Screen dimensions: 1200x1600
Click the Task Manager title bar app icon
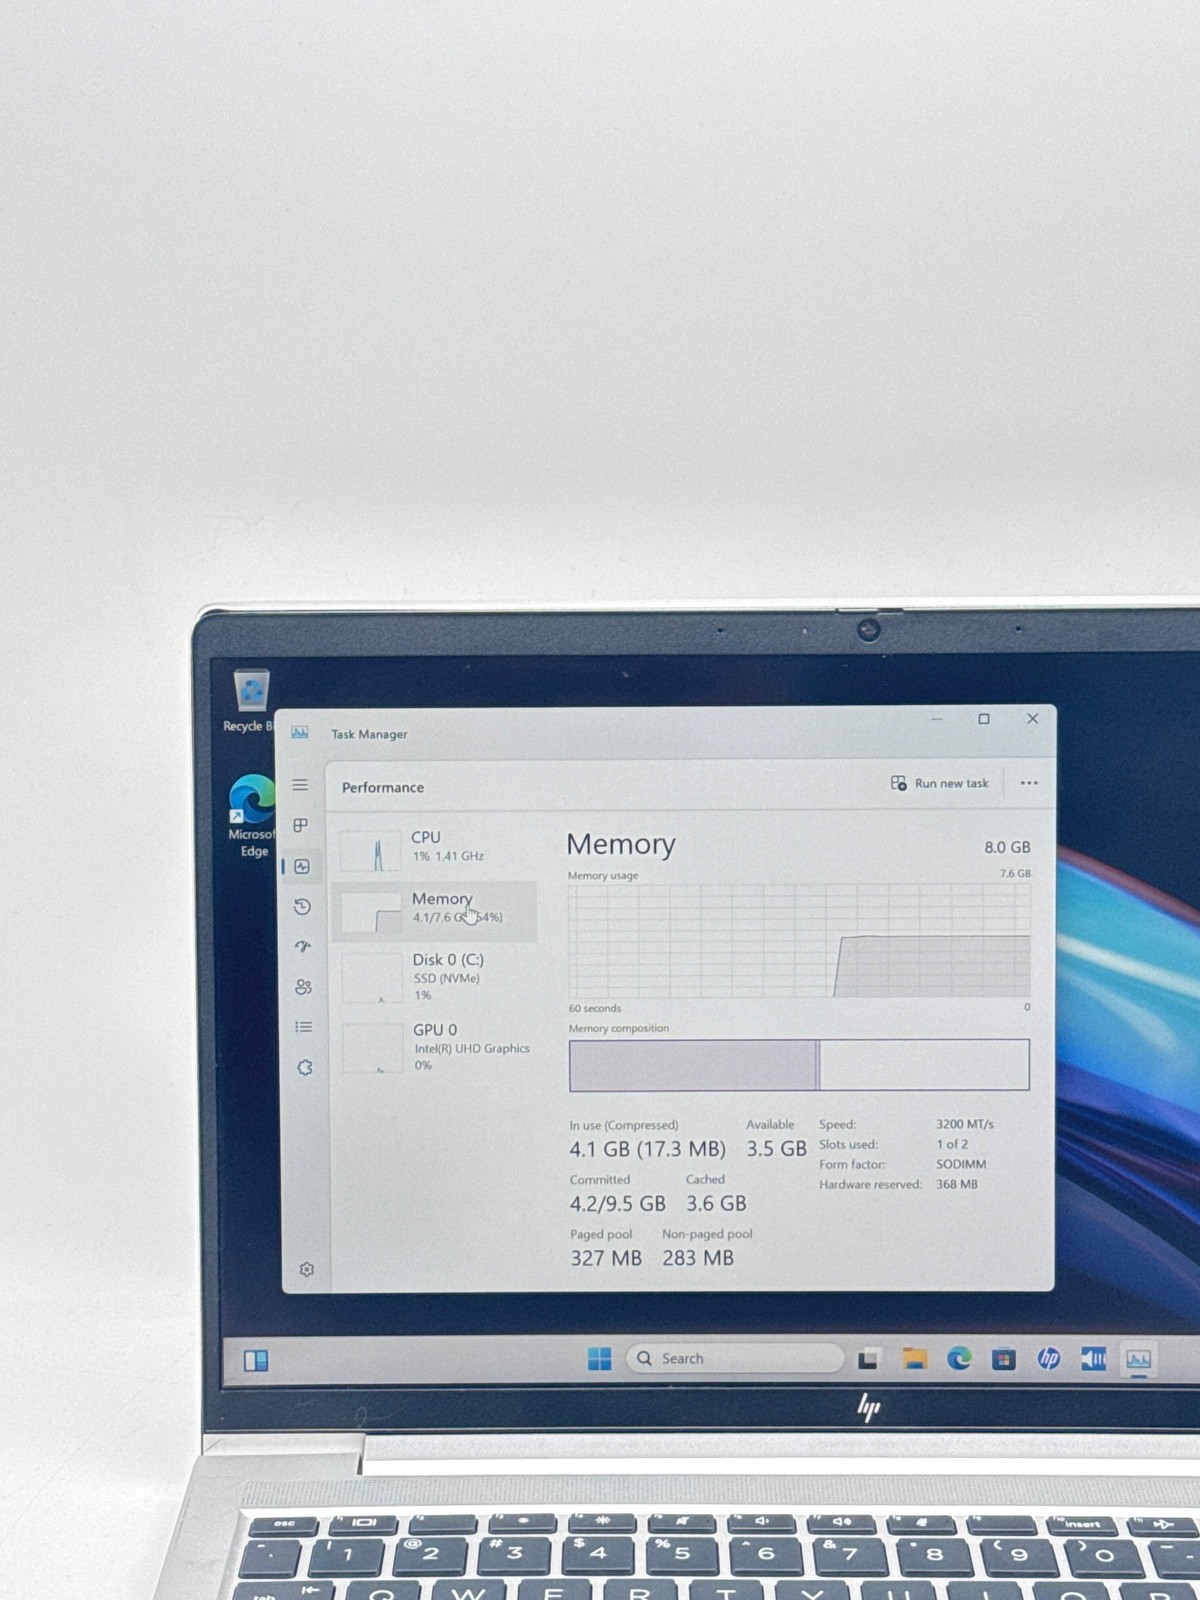pyautogui.click(x=299, y=733)
